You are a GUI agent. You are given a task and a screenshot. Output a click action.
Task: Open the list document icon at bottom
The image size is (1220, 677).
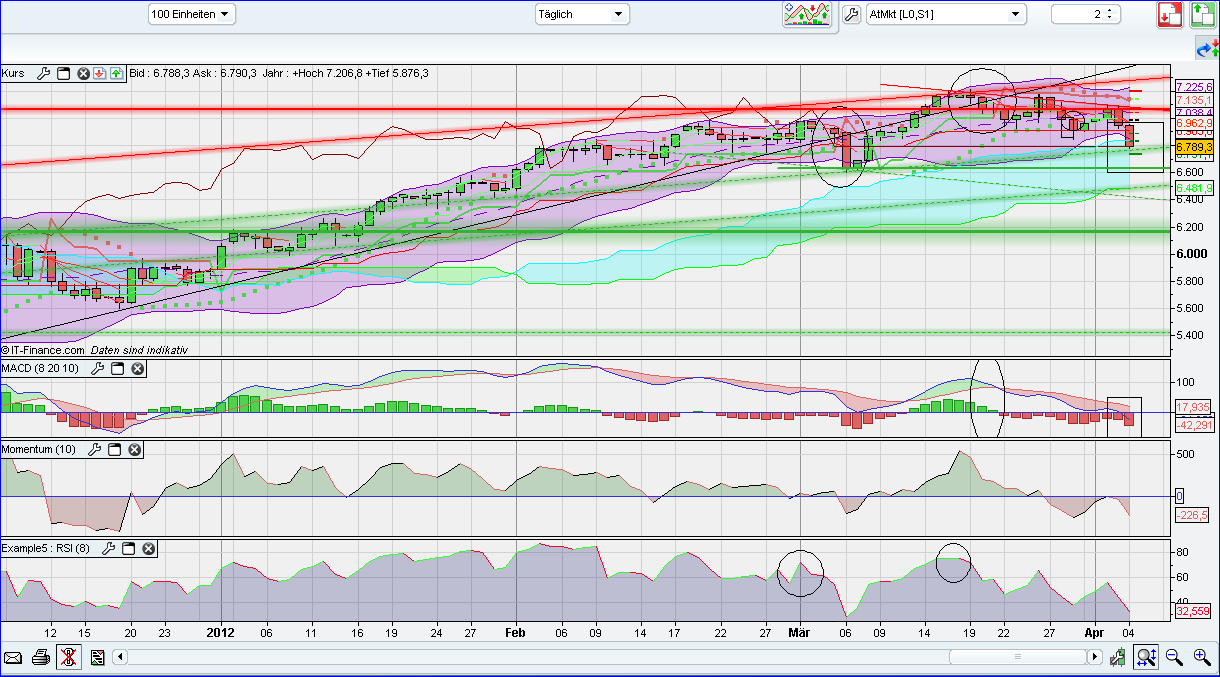97,657
